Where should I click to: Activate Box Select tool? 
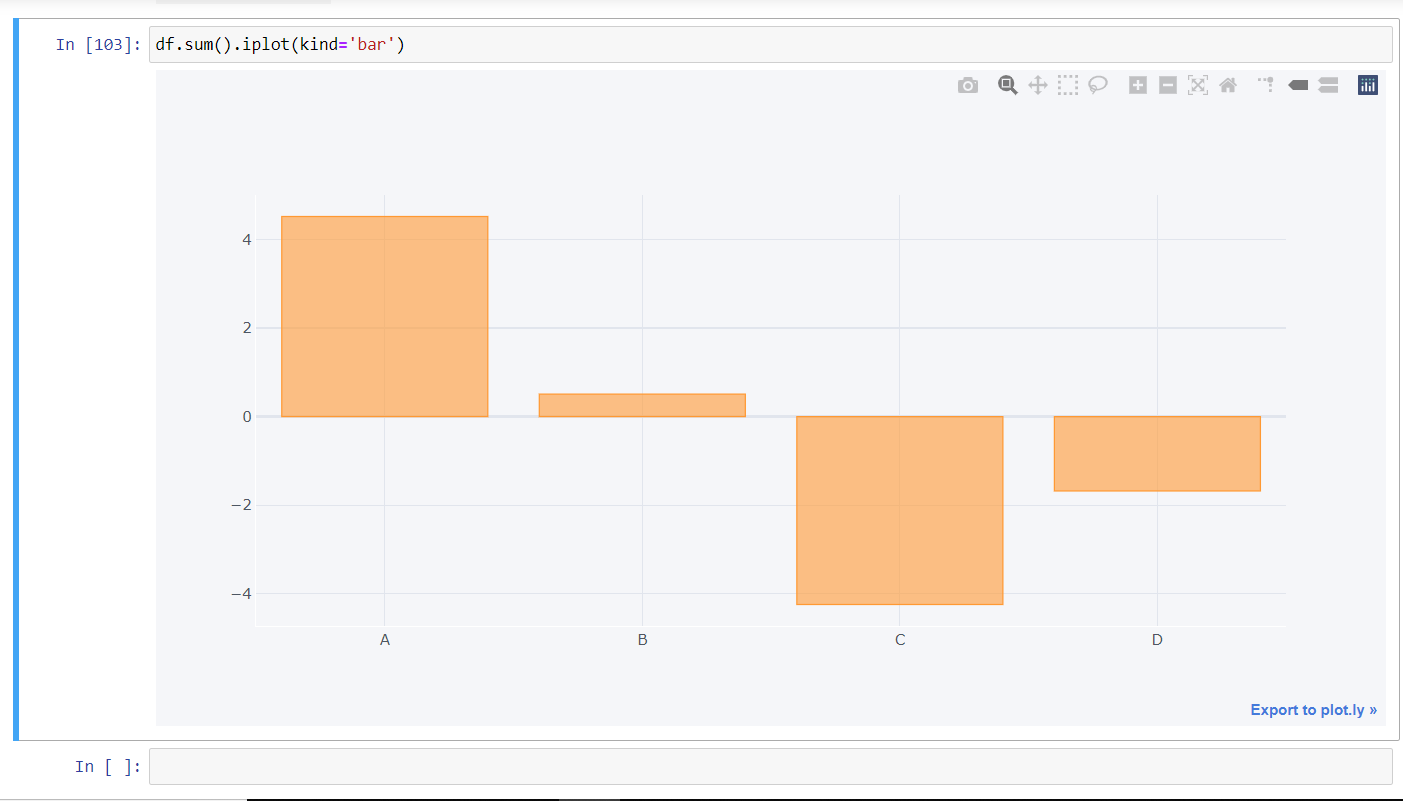[x=1068, y=86]
